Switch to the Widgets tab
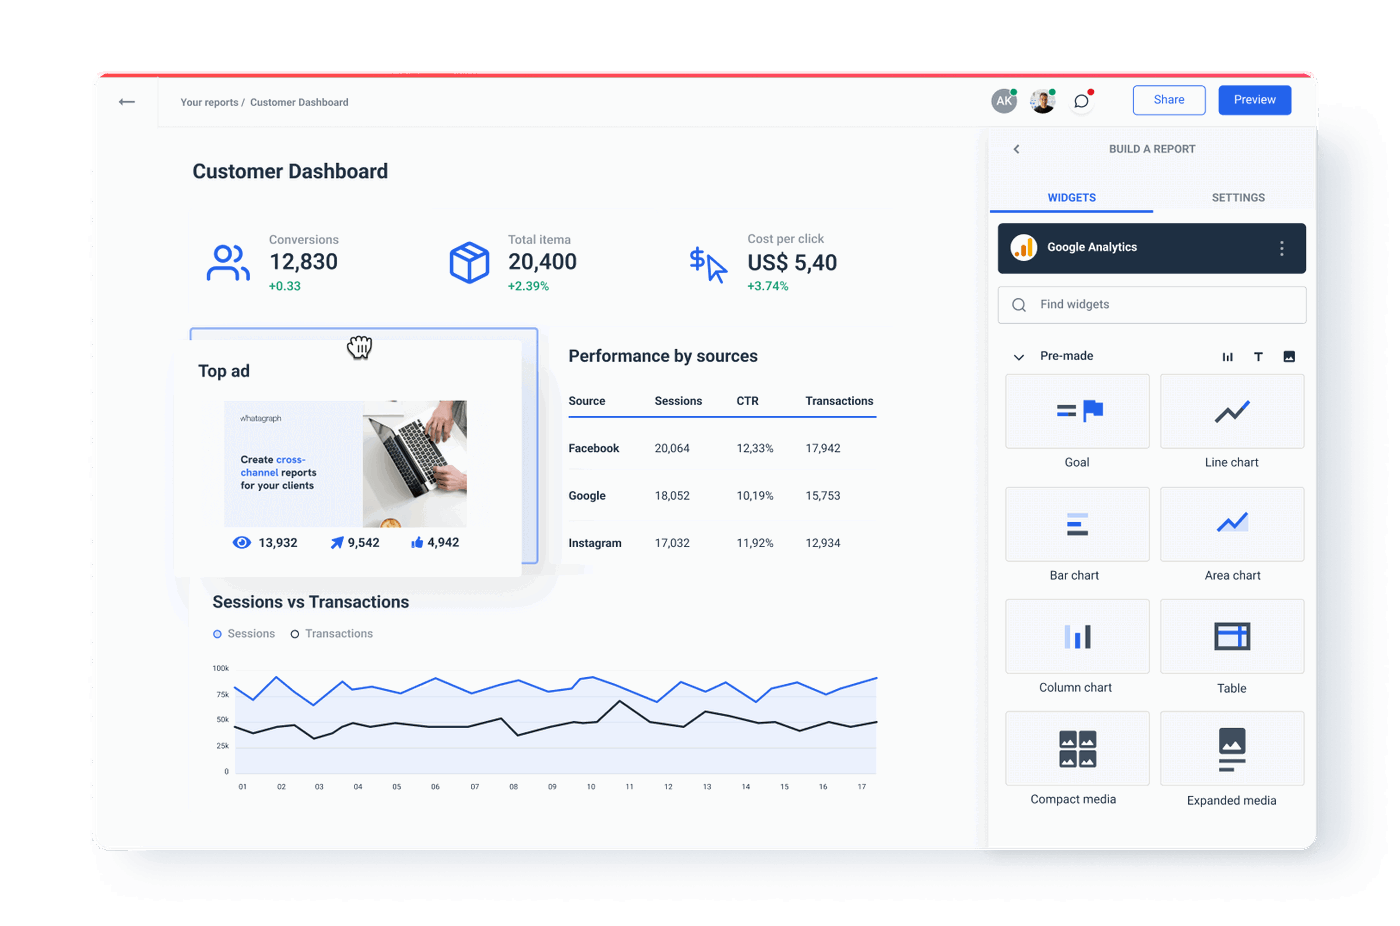The width and height of the screenshot is (1400, 926). point(1071,197)
